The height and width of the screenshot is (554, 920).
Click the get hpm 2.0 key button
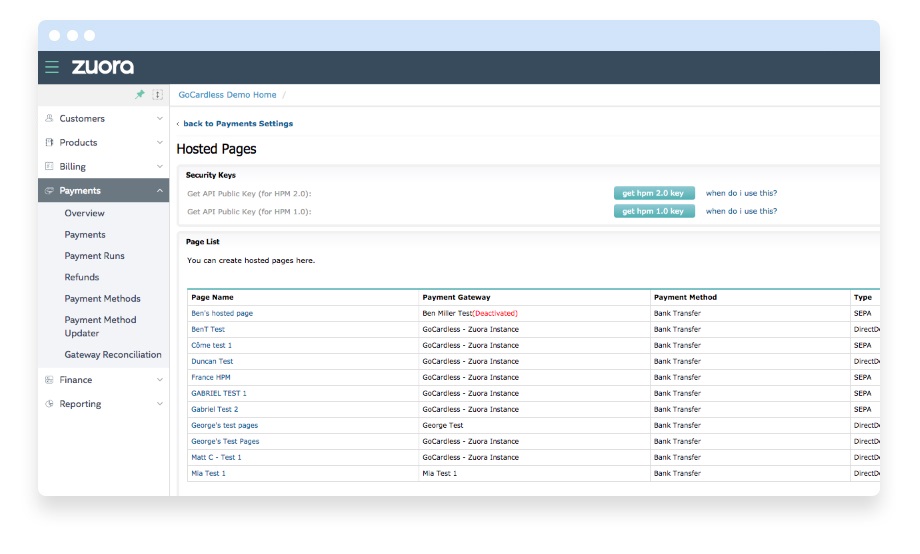(653, 193)
